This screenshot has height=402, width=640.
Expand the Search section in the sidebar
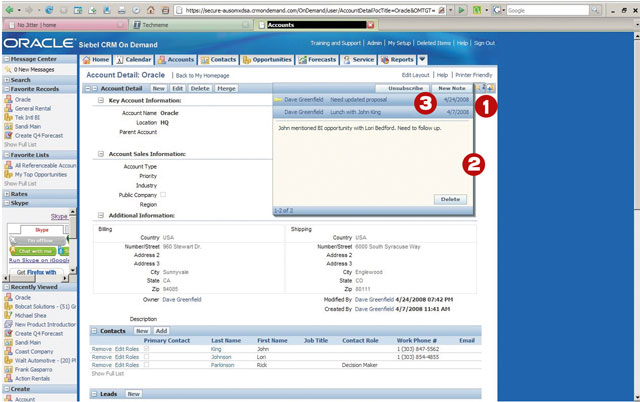tap(7, 80)
